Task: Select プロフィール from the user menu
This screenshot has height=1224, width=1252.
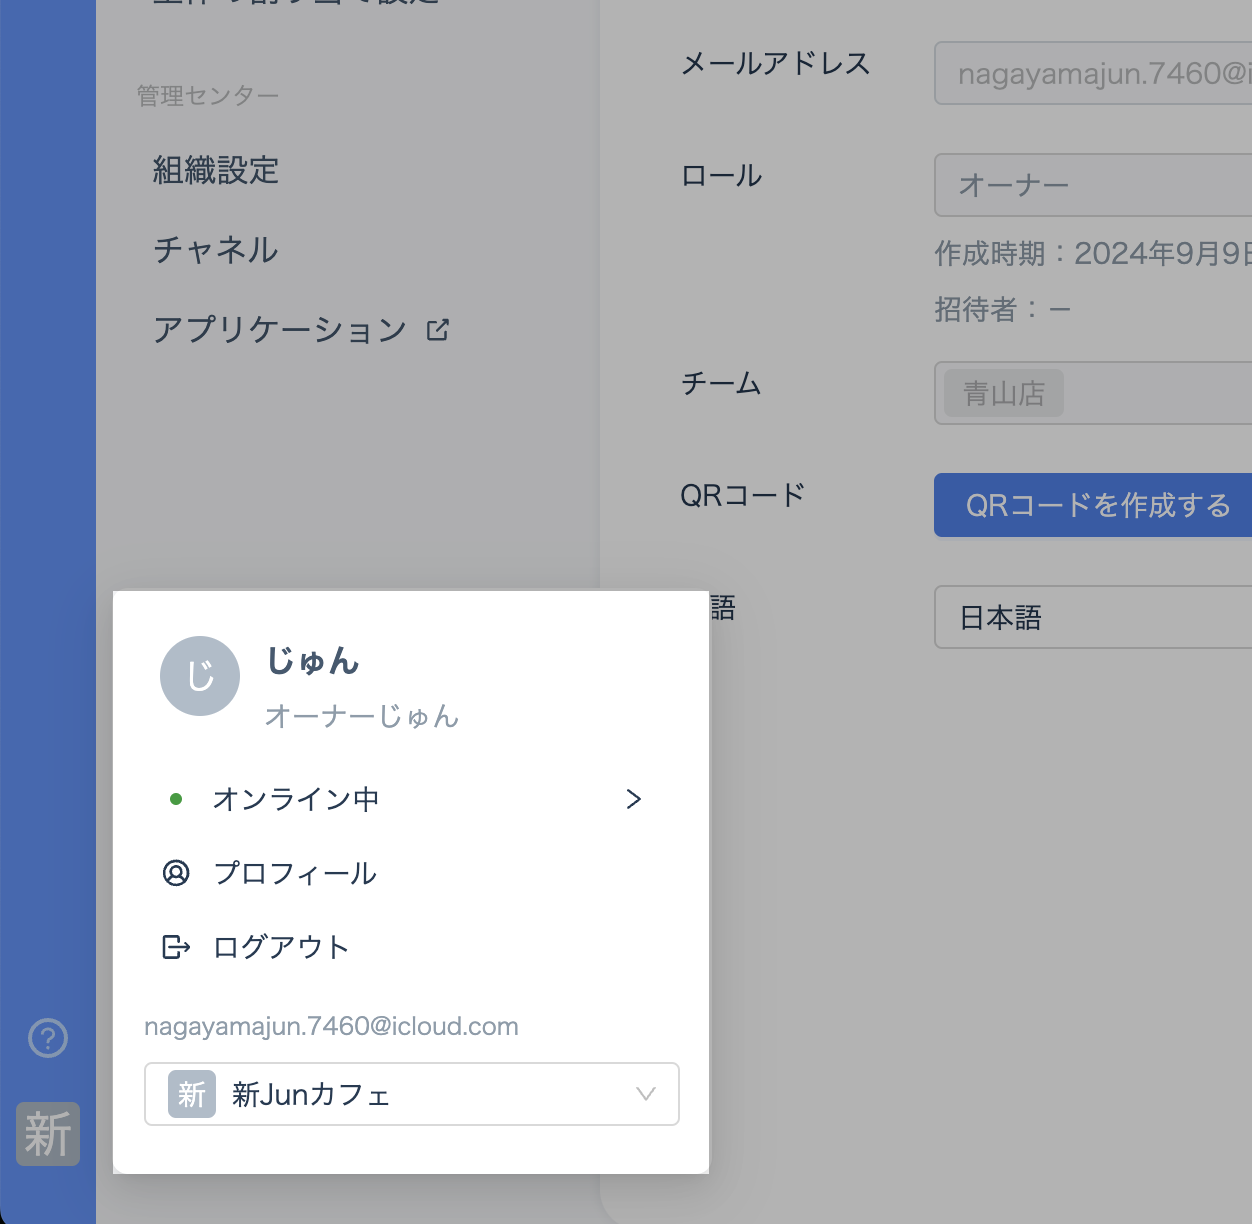Action: click(295, 873)
